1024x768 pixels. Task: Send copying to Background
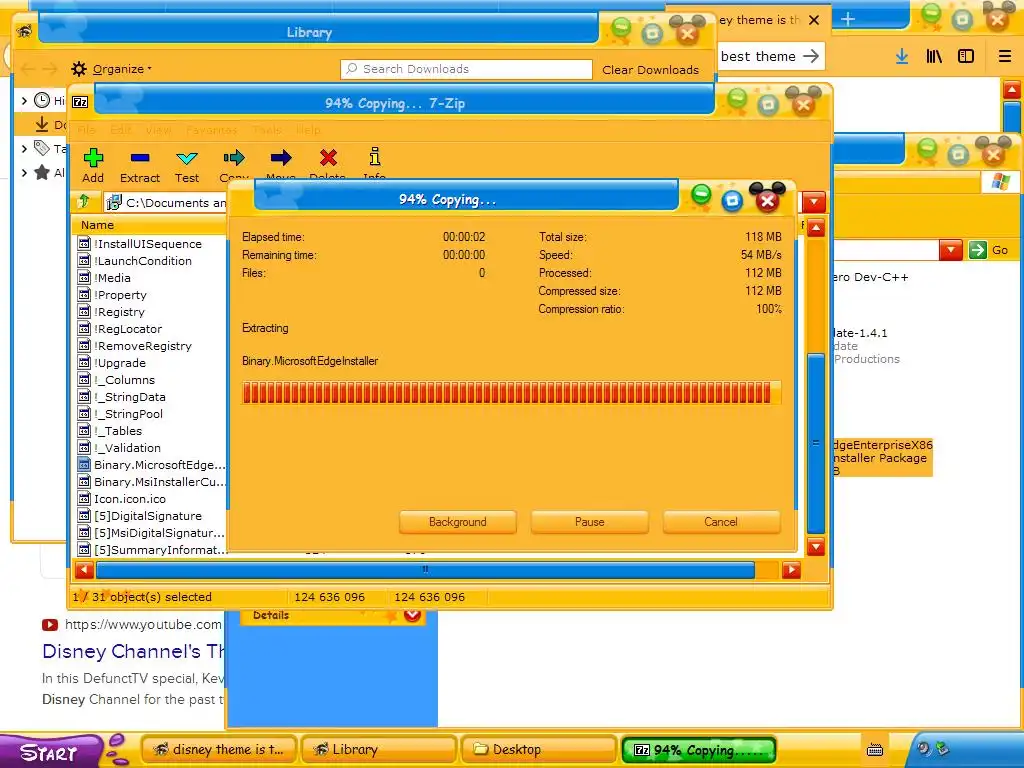[x=457, y=522]
